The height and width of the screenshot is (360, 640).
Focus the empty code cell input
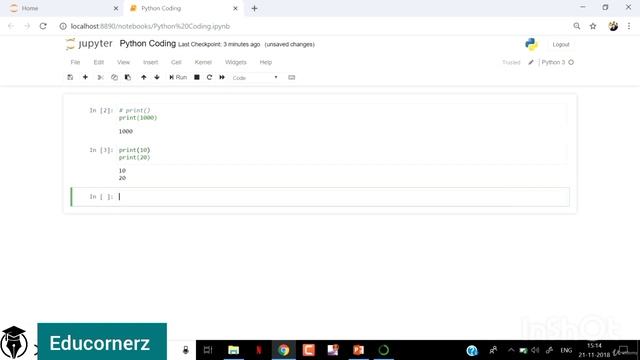click(342, 197)
